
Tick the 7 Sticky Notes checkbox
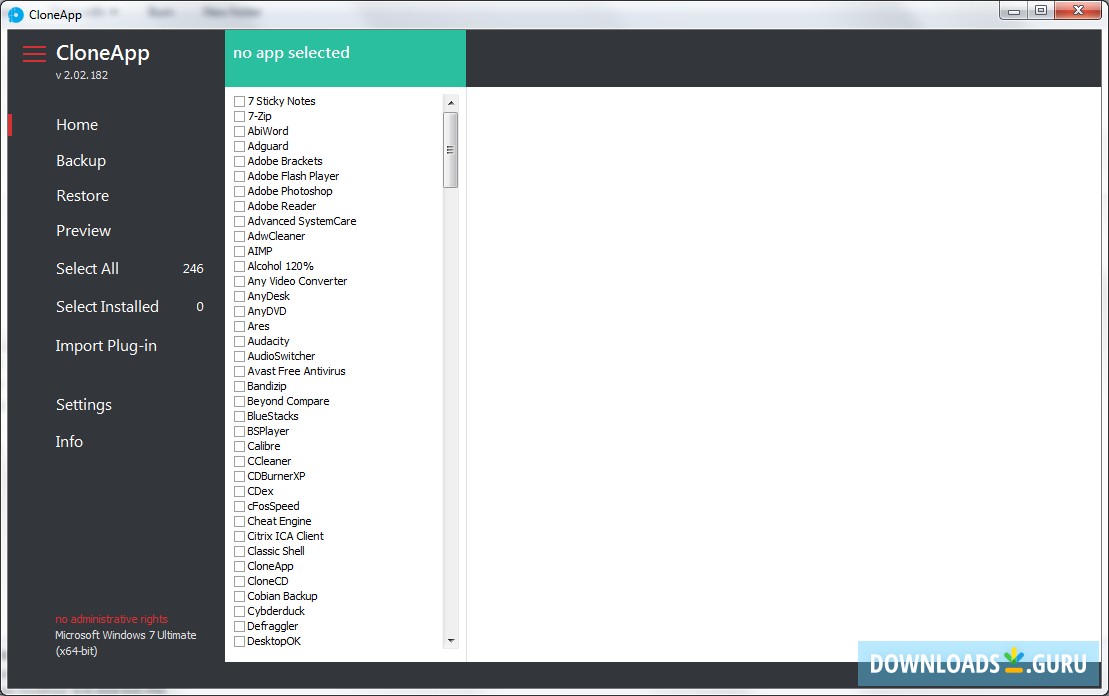pos(239,101)
